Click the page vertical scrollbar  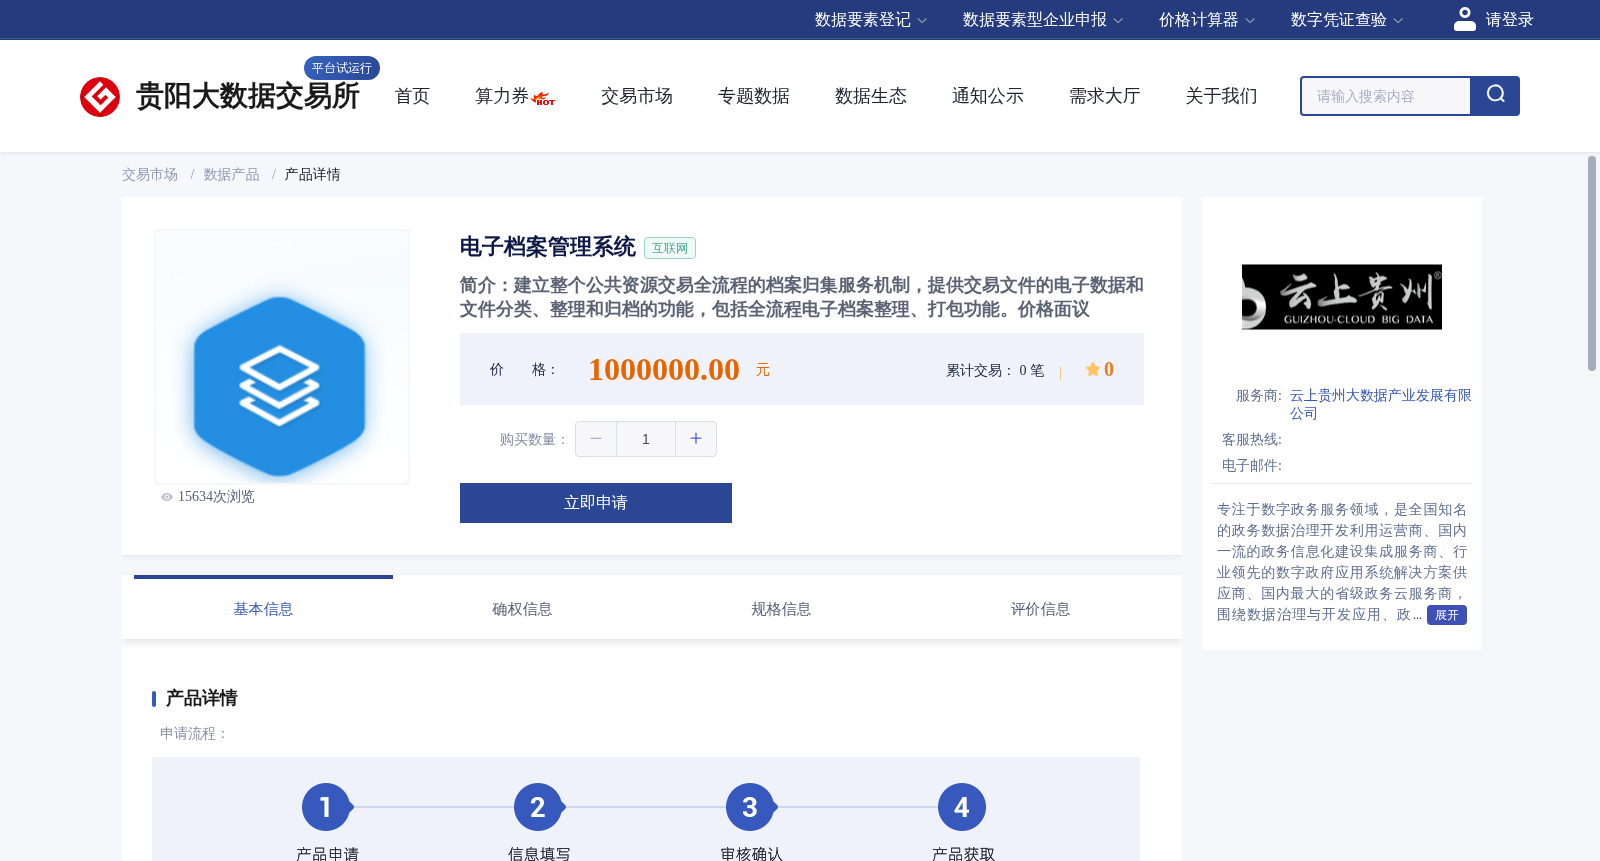(1592, 264)
